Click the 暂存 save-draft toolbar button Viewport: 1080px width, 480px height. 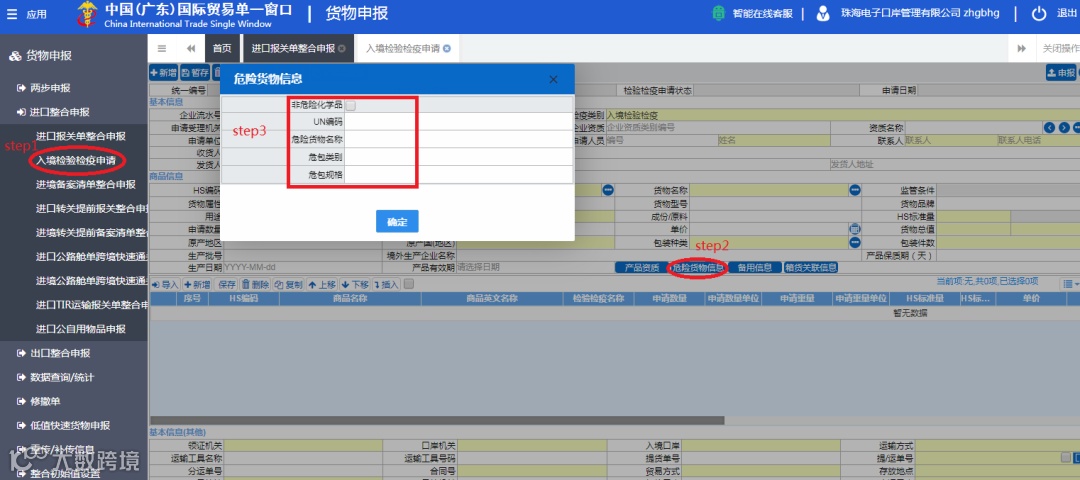[195, 72]
